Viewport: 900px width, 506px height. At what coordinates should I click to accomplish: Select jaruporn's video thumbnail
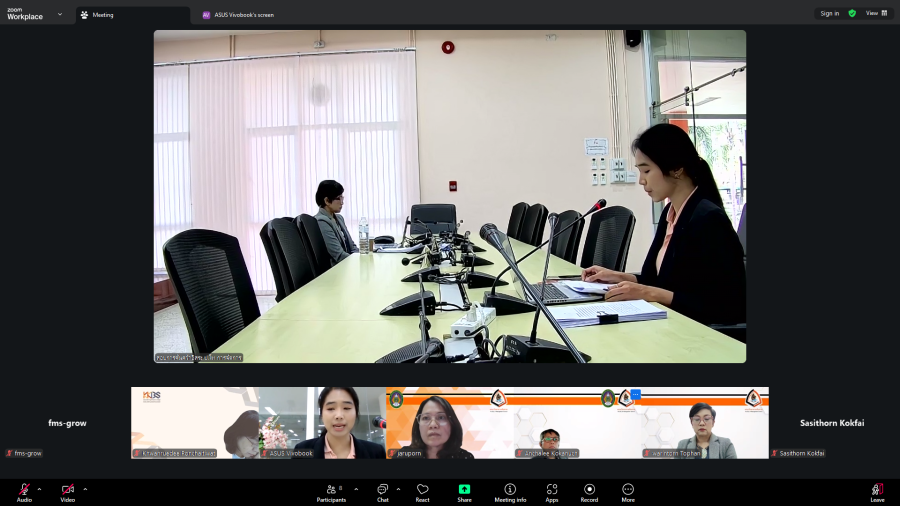[449, 423]
